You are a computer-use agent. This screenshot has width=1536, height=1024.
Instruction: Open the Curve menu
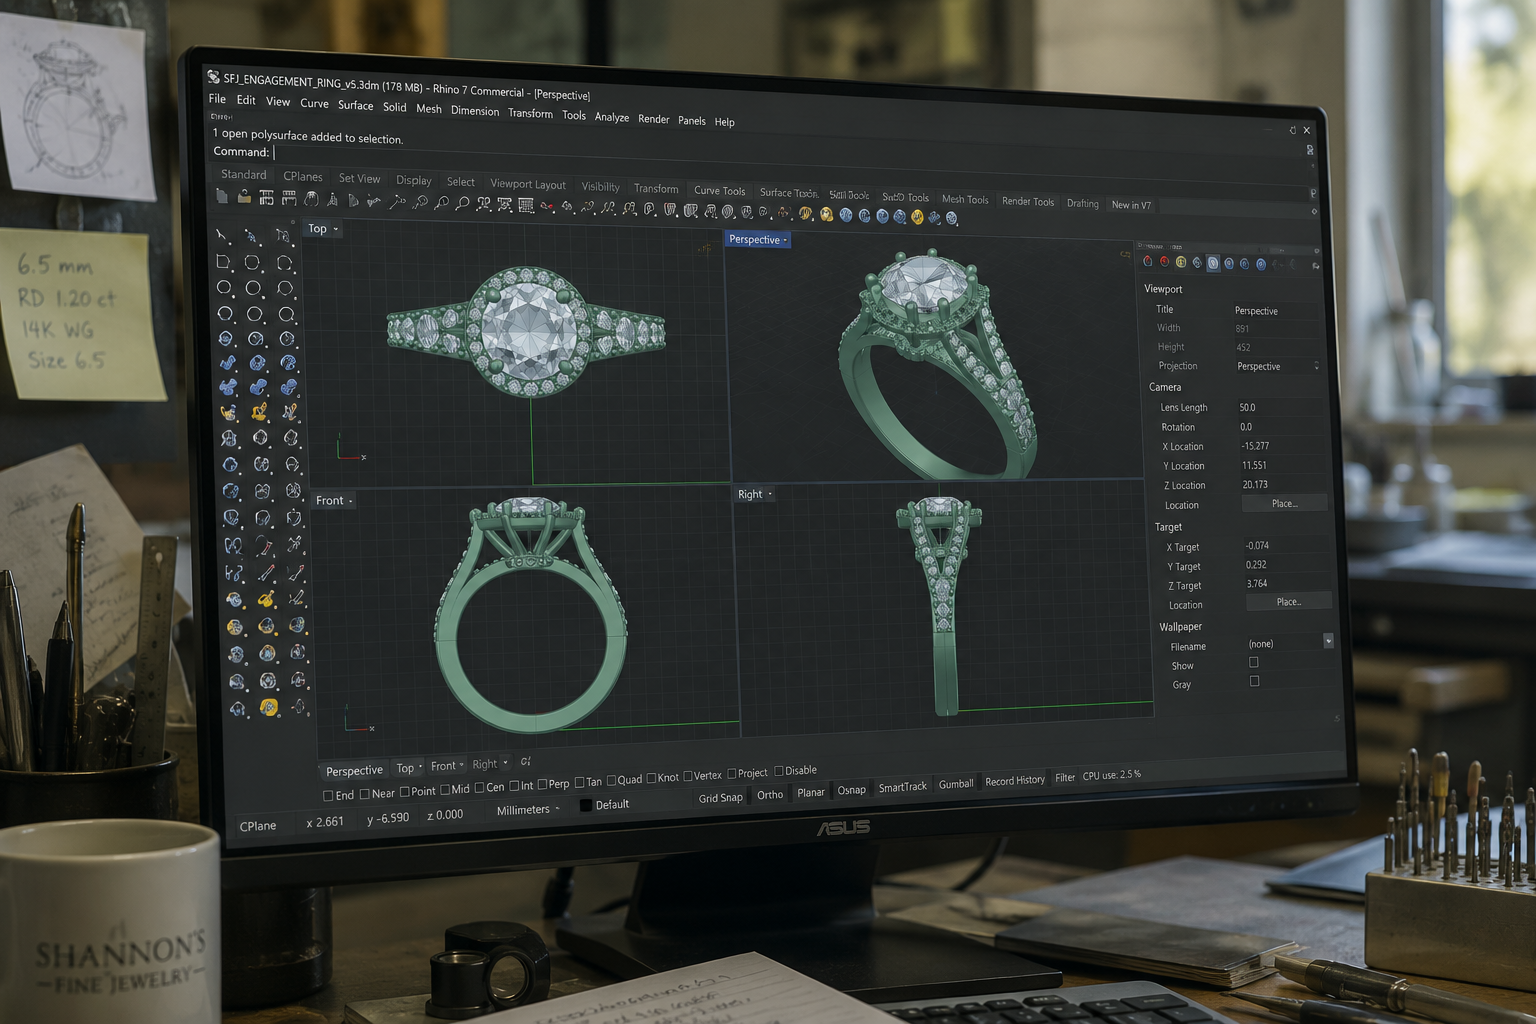[x=314, y=103]
